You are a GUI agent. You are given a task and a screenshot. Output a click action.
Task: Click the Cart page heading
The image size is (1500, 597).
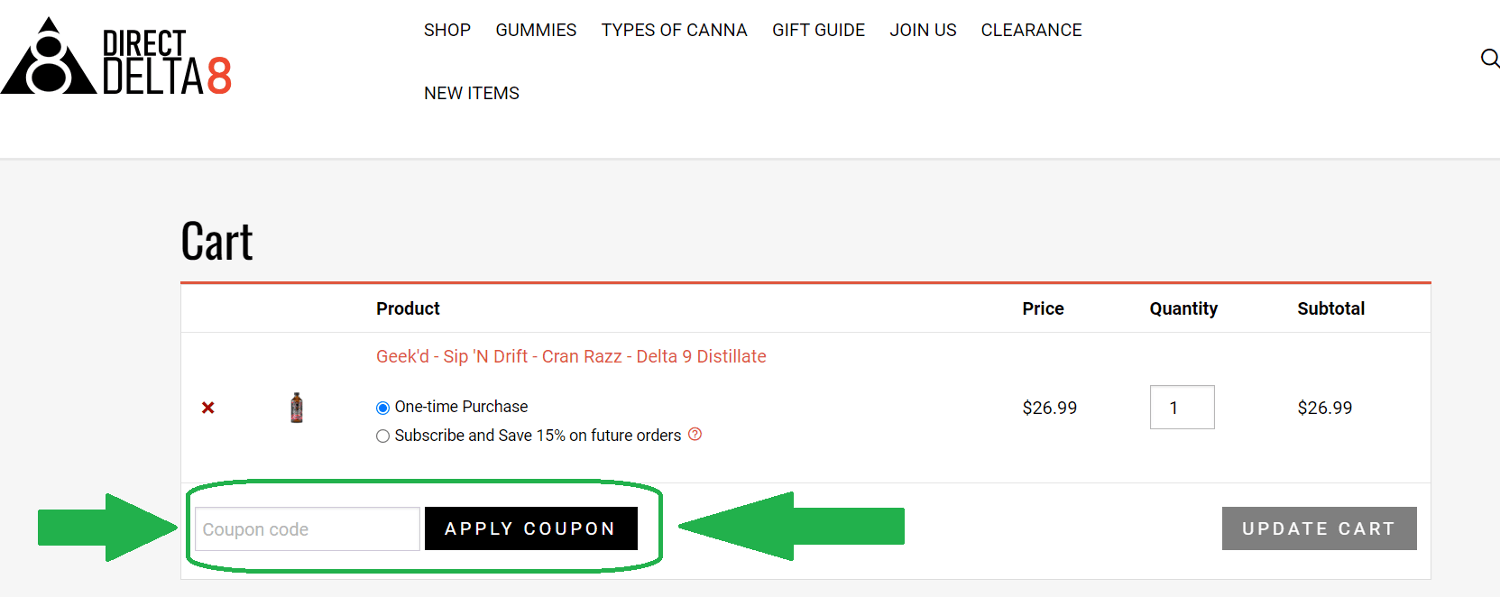pos(217,241)
